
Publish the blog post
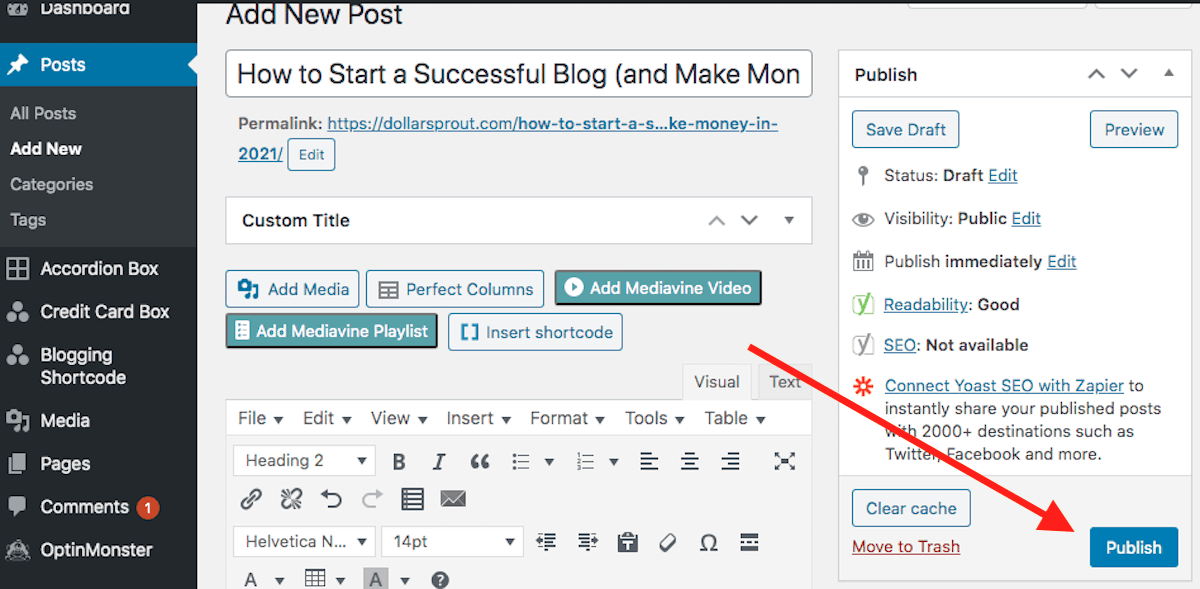point(1133,547)
